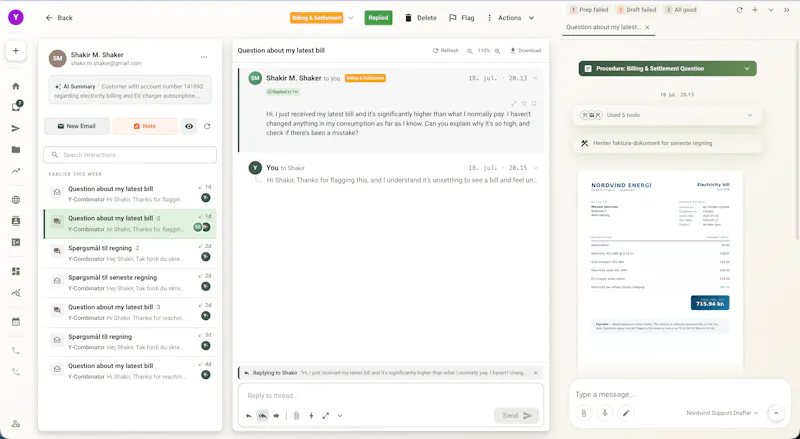Image resolution: width=800 pixels, height=439 pixels.
Task: Open inbox icon with 7 badge
Action: point(16,106)
